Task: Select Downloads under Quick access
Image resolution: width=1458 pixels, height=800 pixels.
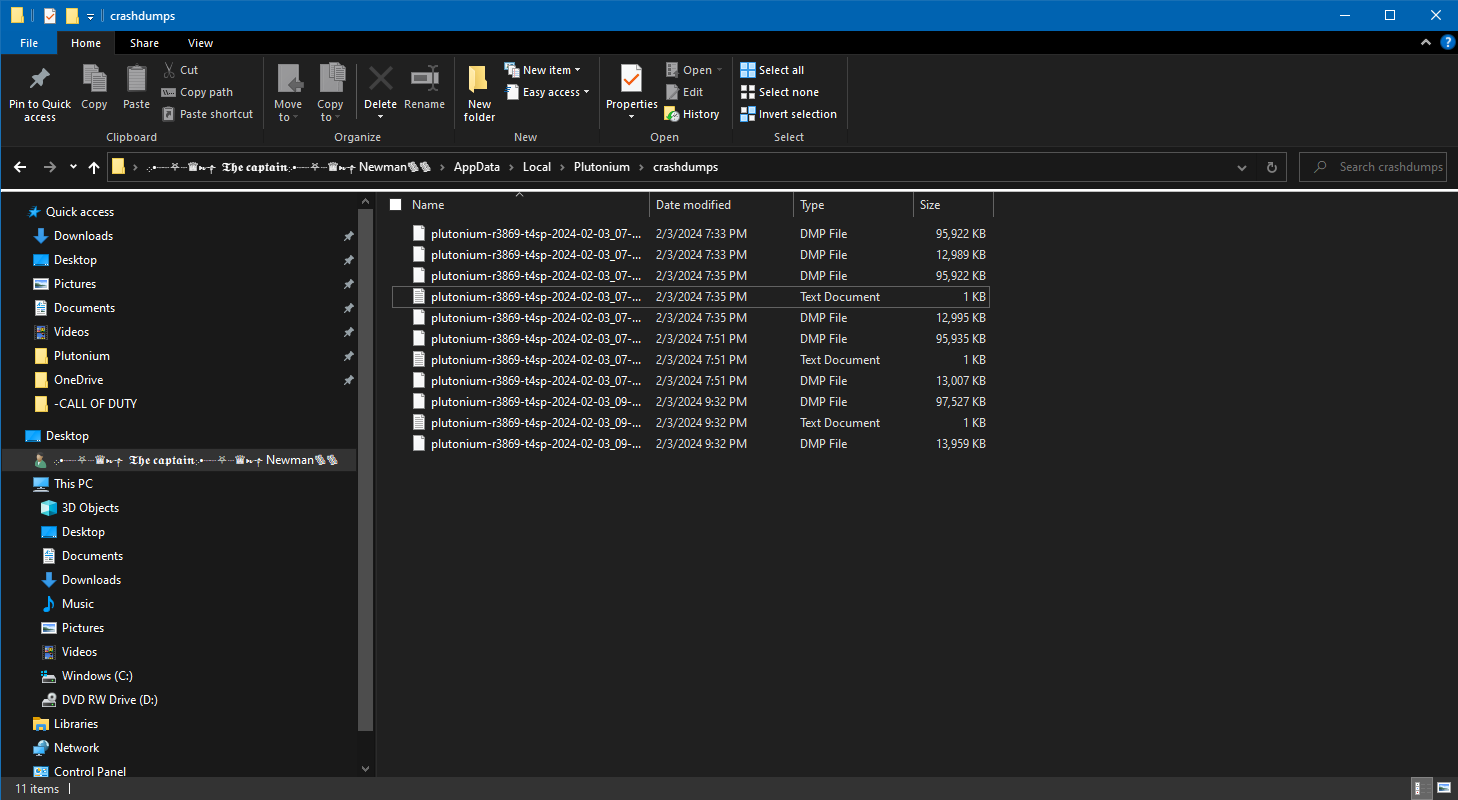Action: (83, 236)
